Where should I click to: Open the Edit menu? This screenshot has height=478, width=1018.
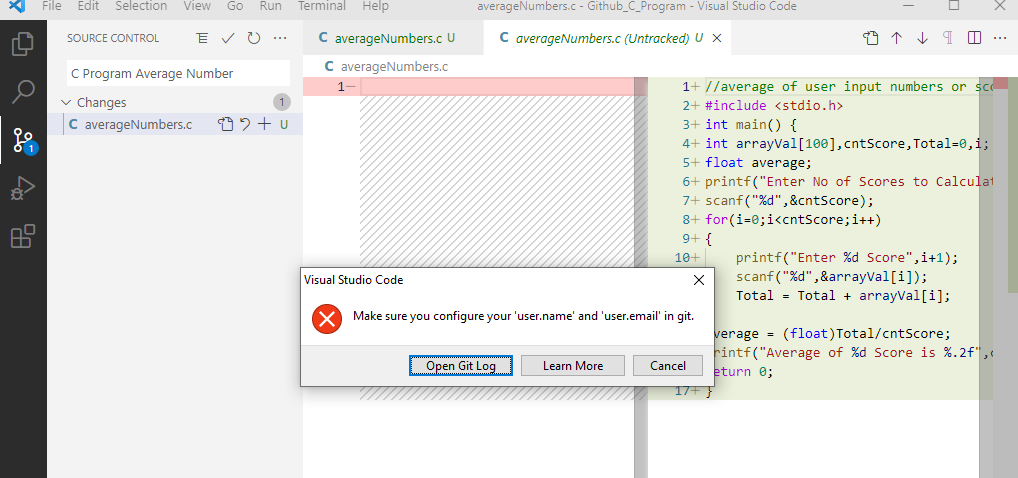(x=88, y=6)
